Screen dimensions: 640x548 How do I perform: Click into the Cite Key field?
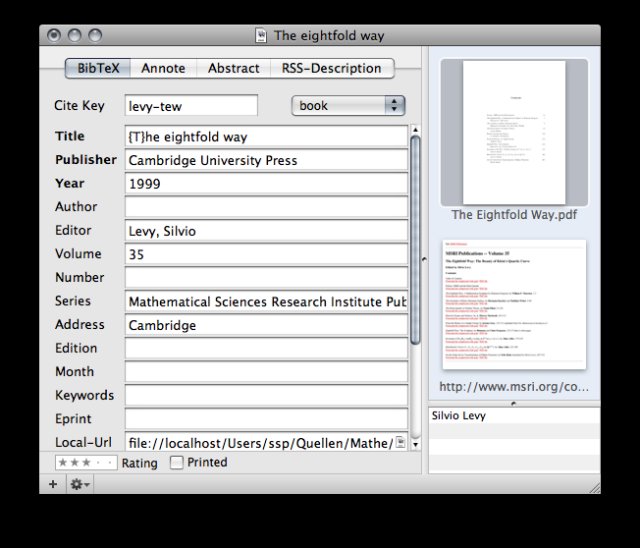pyautogui.click(x=191, y=106)
